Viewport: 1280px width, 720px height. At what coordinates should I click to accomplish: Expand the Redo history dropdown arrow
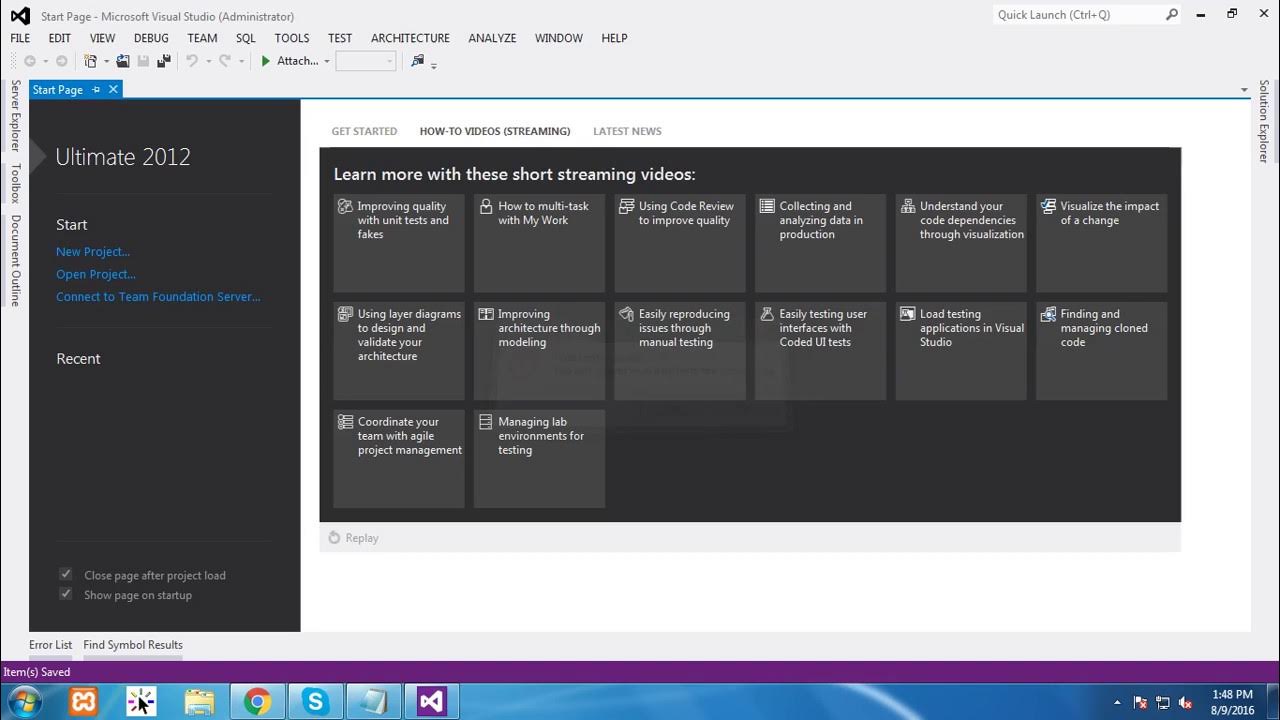click(241, 62)
